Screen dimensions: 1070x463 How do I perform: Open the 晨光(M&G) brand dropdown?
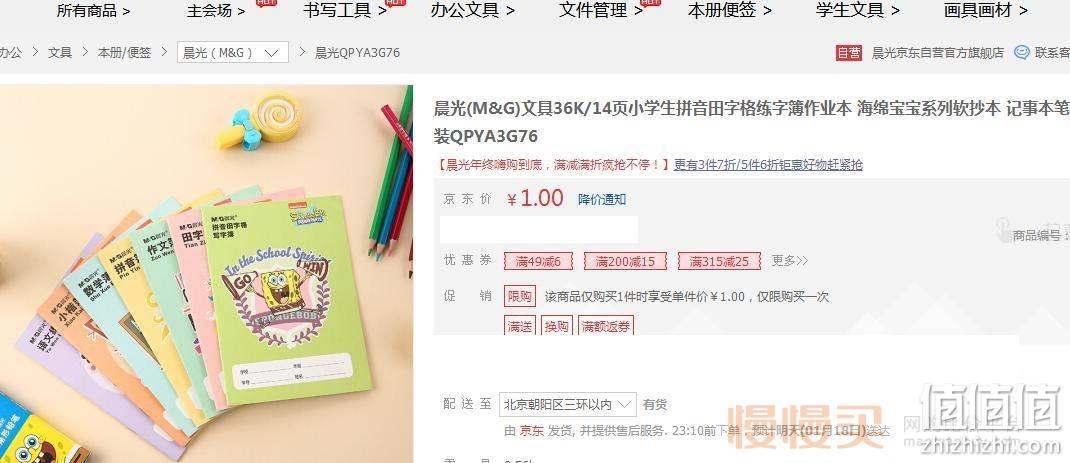(x=233, y=53)
